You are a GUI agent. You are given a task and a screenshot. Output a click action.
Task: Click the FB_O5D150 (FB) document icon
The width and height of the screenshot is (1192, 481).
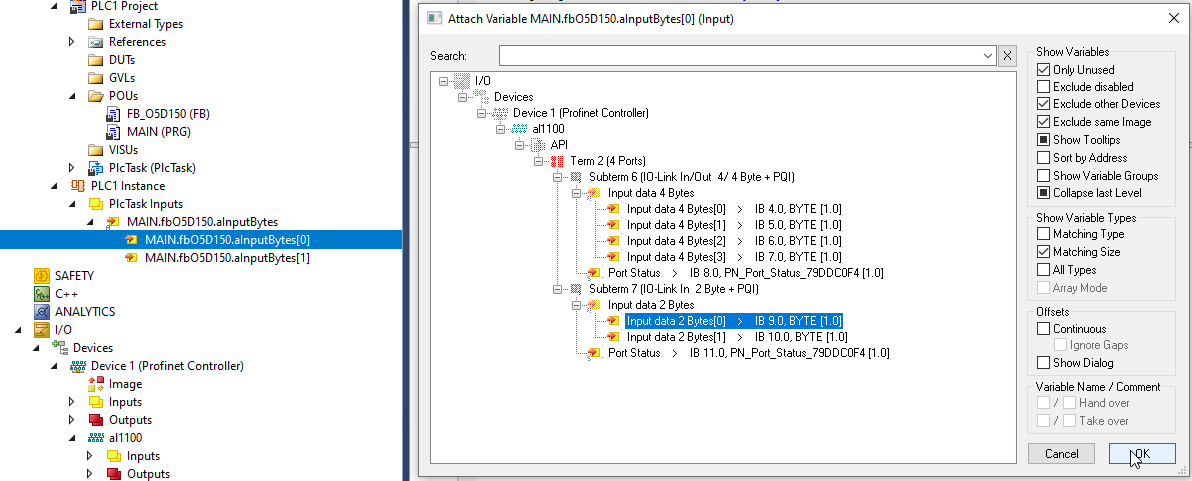(x=113, y=115)
